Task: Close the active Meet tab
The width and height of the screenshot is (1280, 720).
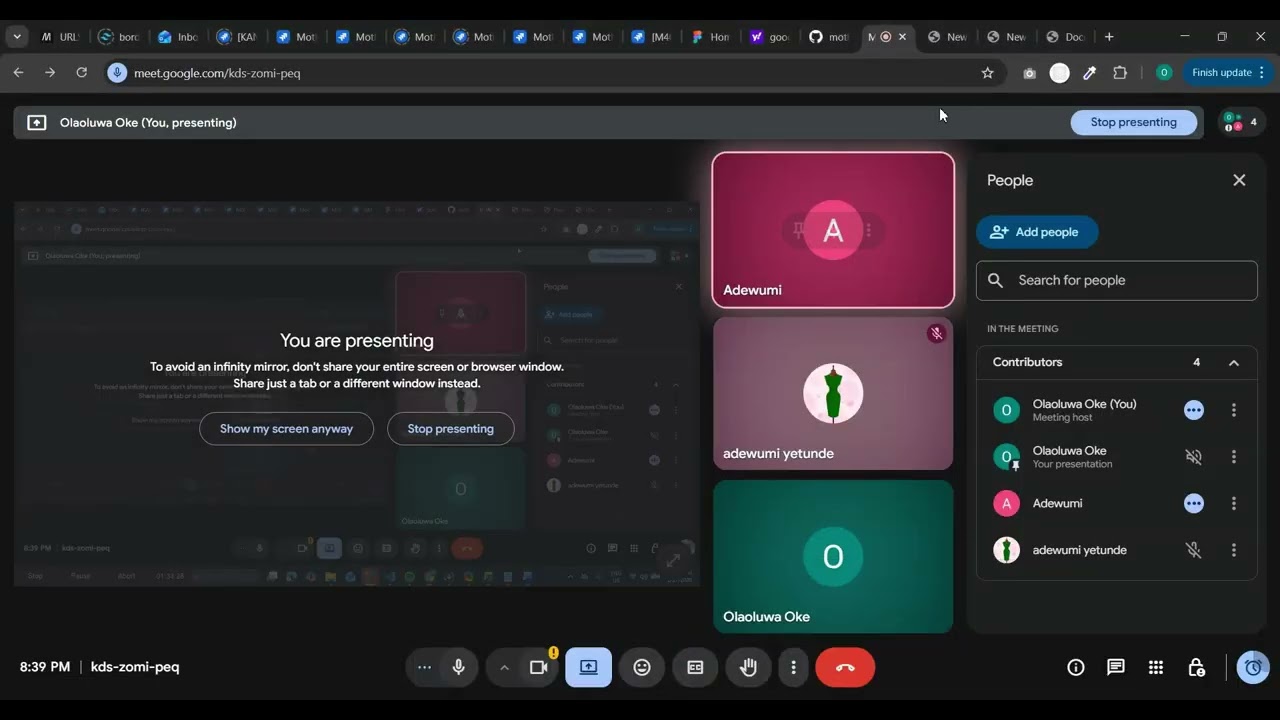Action: 902,37
